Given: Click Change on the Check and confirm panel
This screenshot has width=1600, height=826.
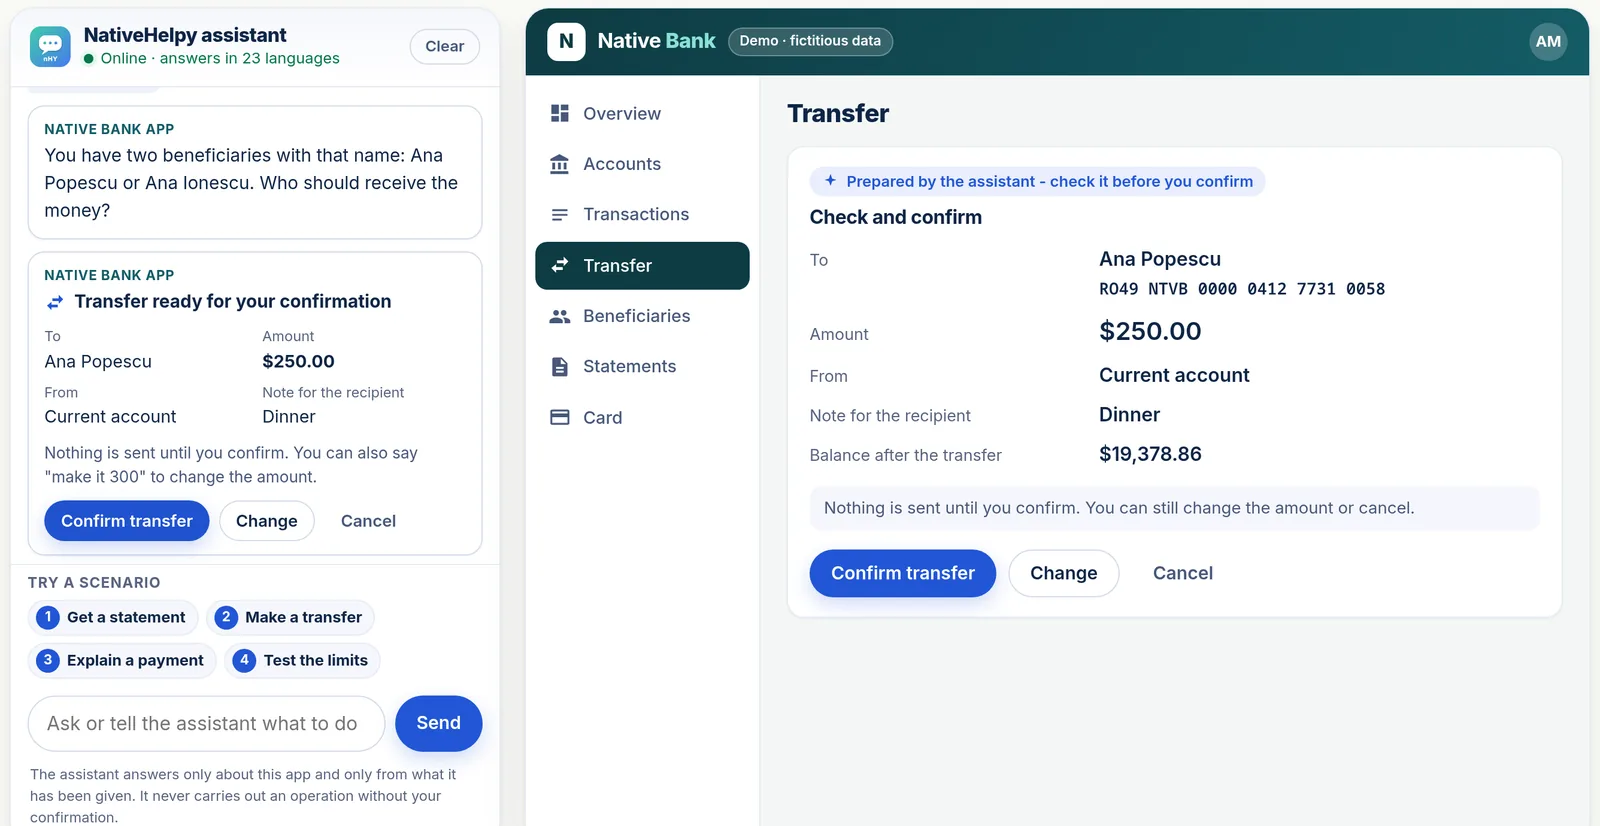Looking at the screenshot, I should pos(1064,573).
